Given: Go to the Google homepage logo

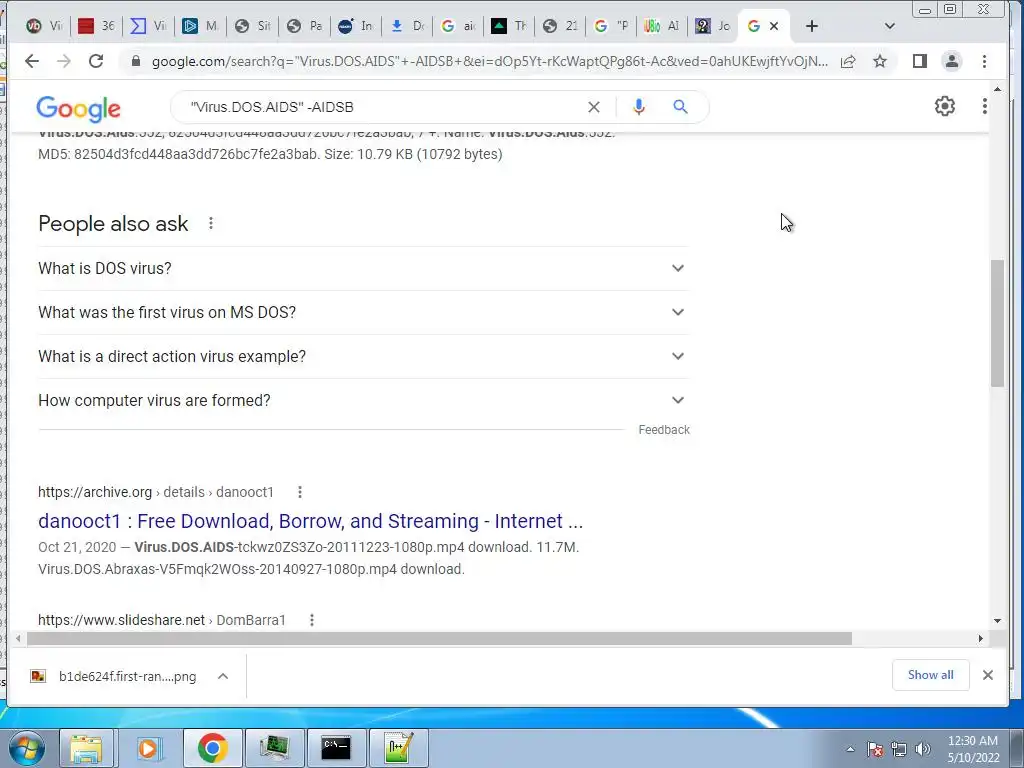Looking at the screenshot, I should 78,108.
